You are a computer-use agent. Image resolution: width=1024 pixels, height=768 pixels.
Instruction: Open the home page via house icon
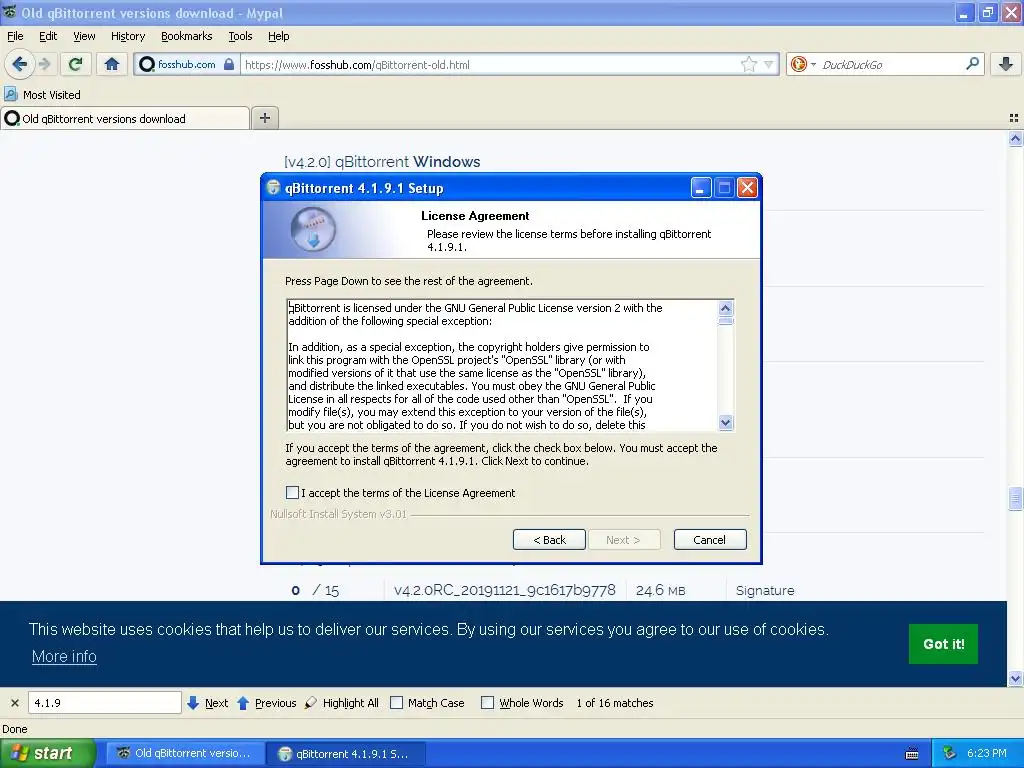click(112, 64)
